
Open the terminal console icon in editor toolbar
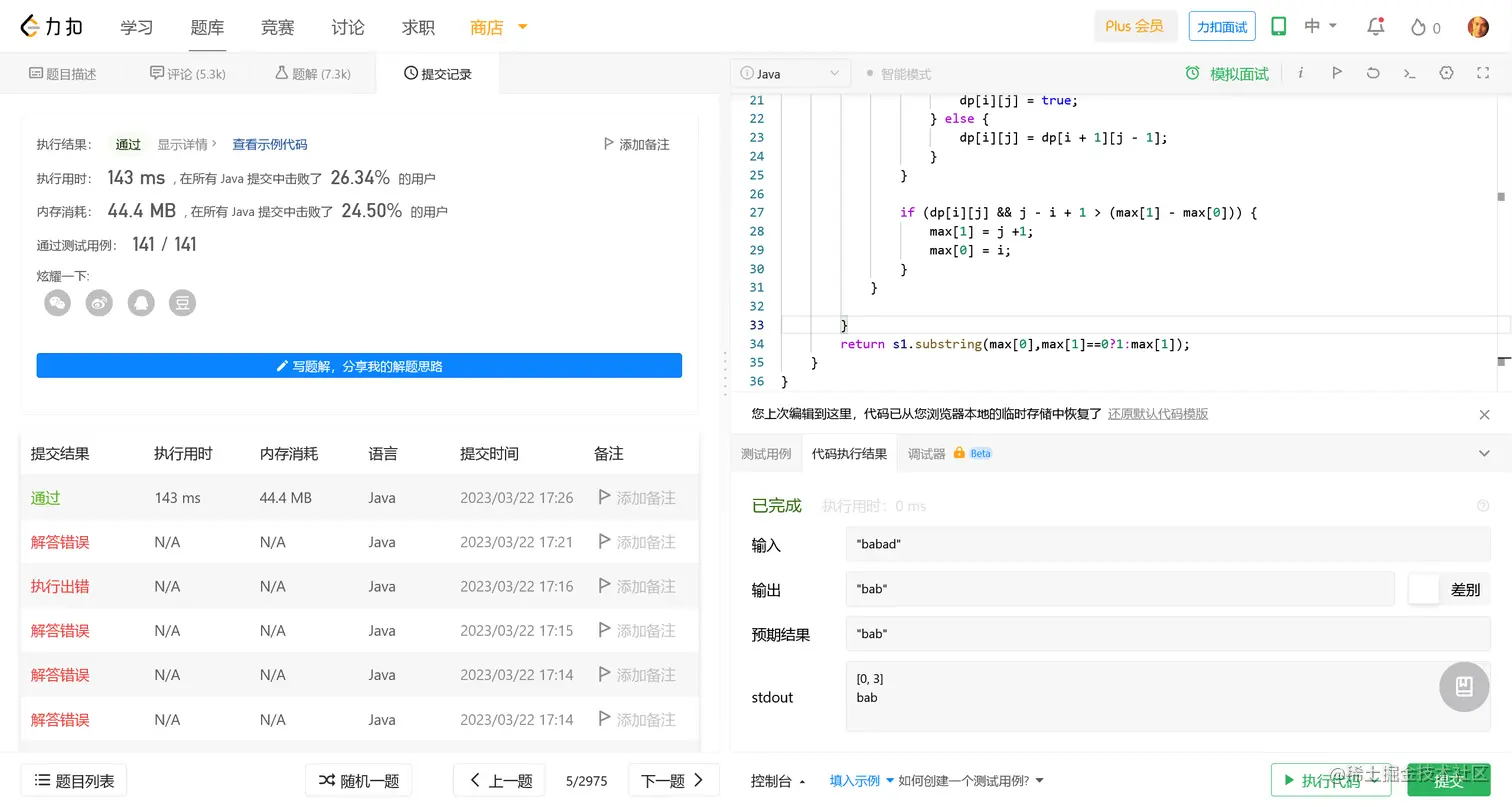(x=1409, y=73)
